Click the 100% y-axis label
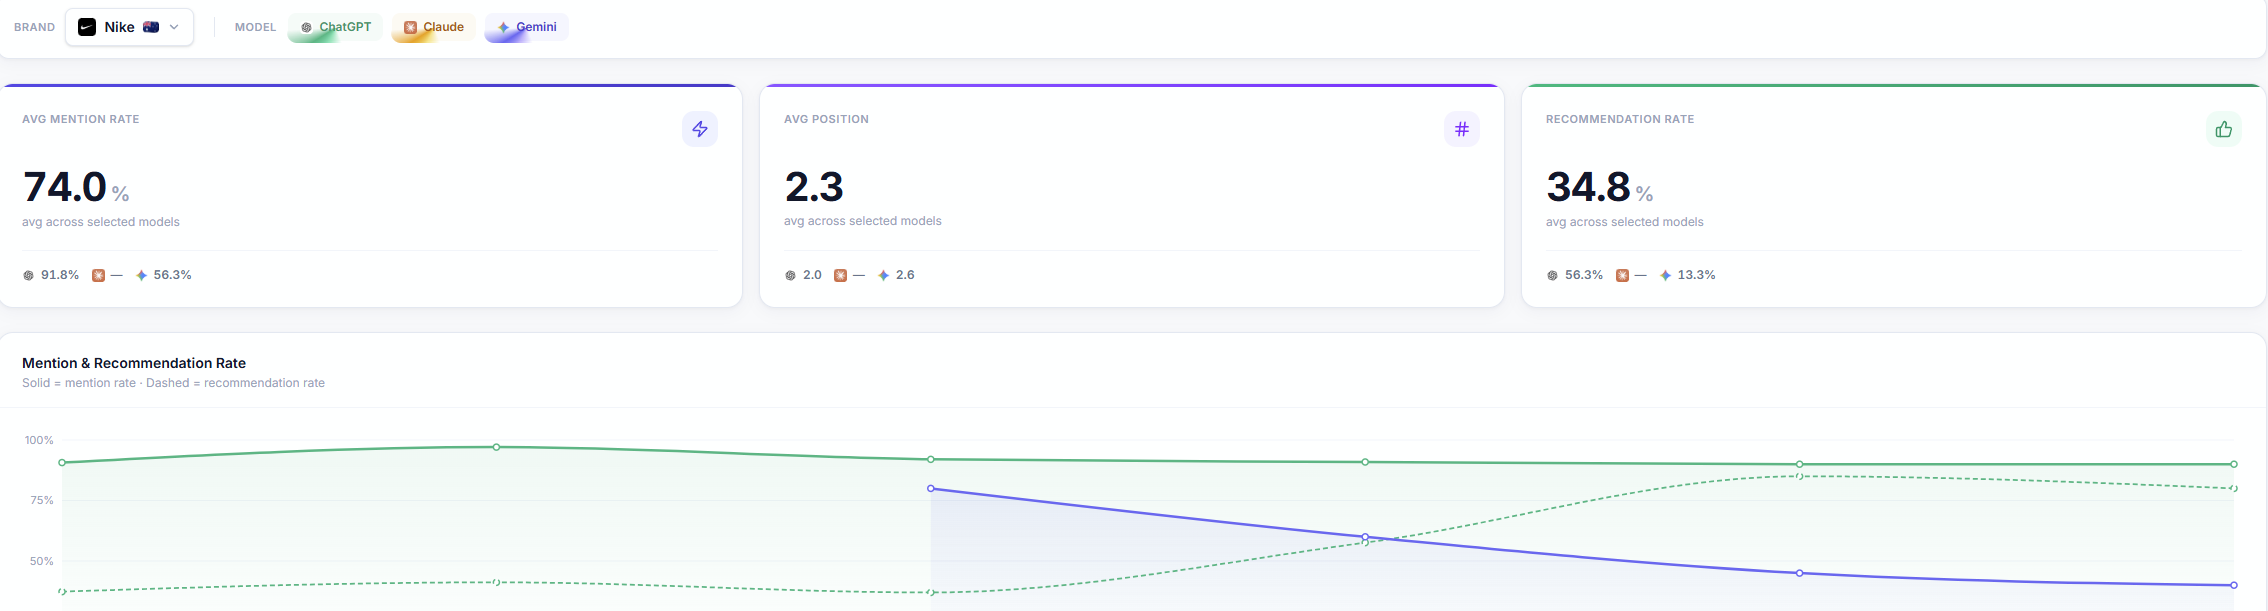2268x611 pixels. point(39,440)
